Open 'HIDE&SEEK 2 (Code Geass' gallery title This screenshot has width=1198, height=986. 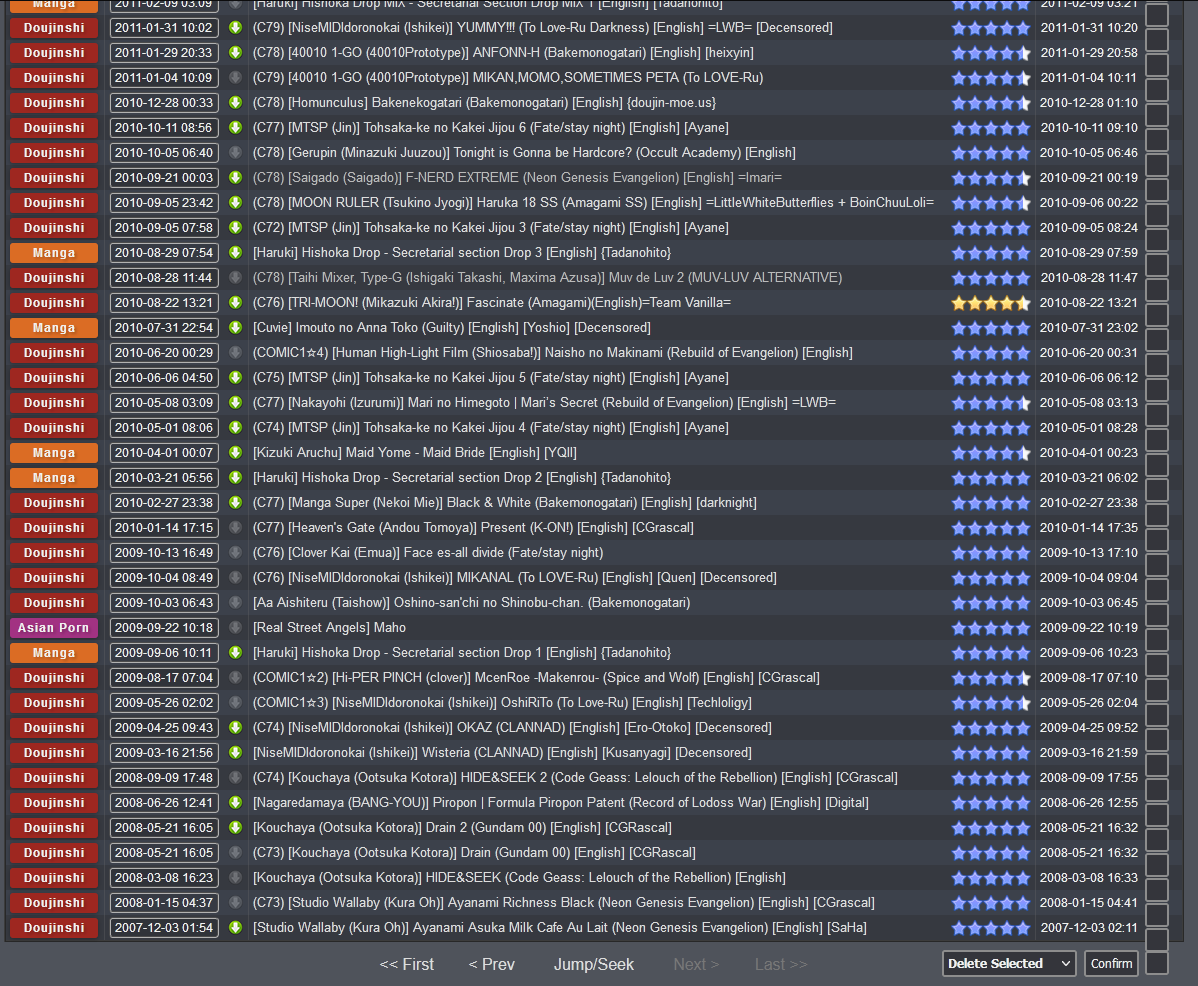point(575,777)
